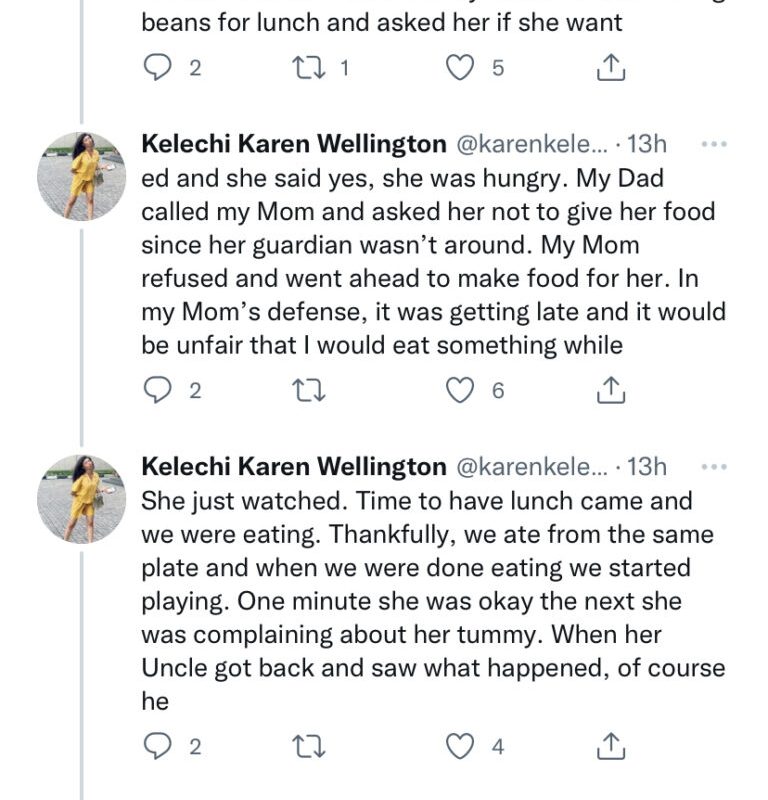Image resolution: width=768 pixels, height=800 pixels.
Task: Like the tweet with 6 likes
Action: (459, 391)
